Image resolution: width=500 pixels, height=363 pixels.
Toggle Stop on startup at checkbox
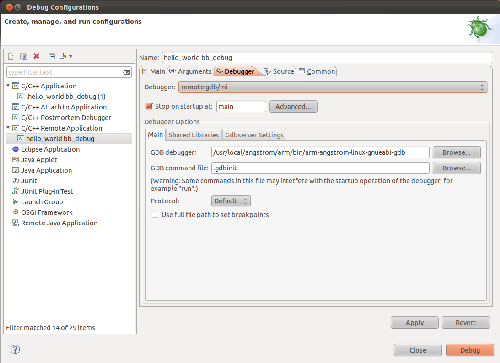[149, 106]
